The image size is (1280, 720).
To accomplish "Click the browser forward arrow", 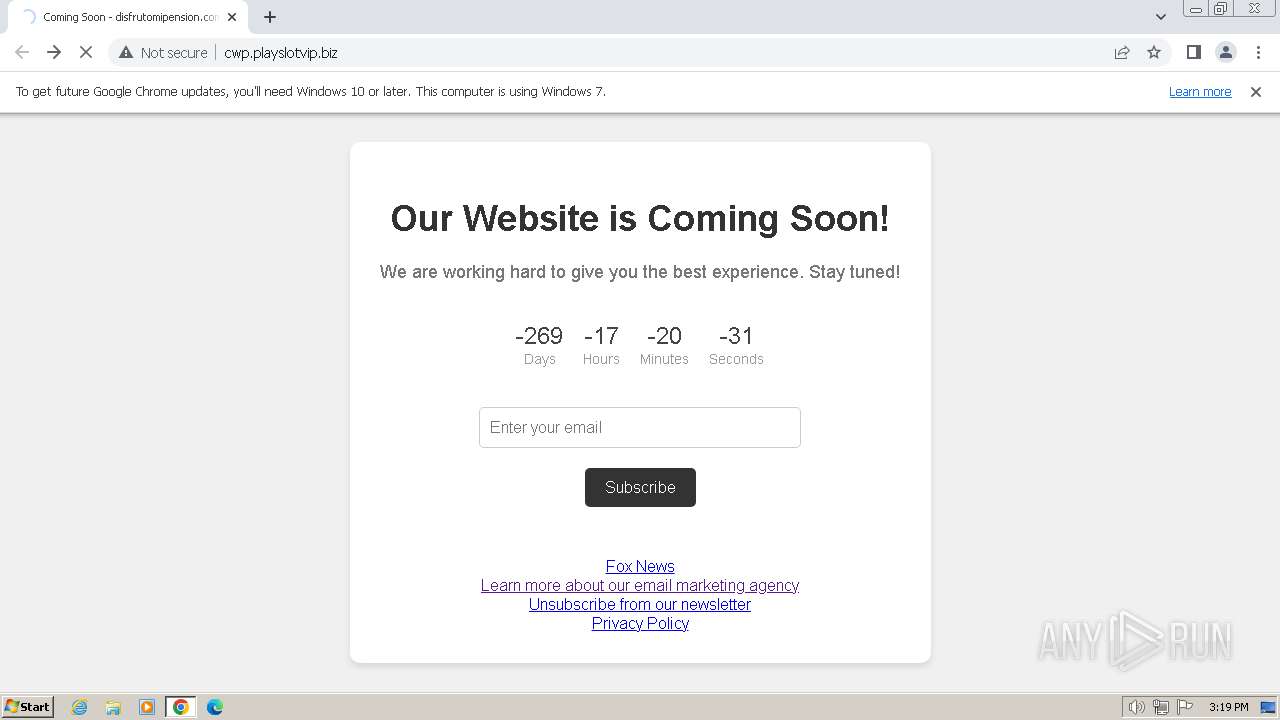I will pyautogui.click(x=54, y=52).
